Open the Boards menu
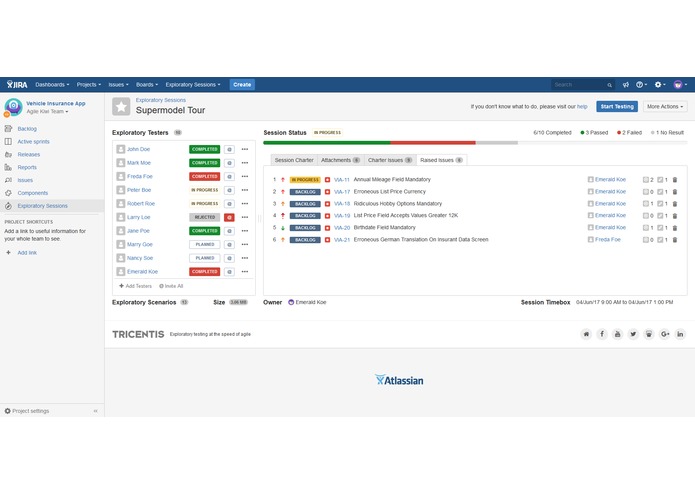This screenshot has height=494, width=695. tap(147, 85)
